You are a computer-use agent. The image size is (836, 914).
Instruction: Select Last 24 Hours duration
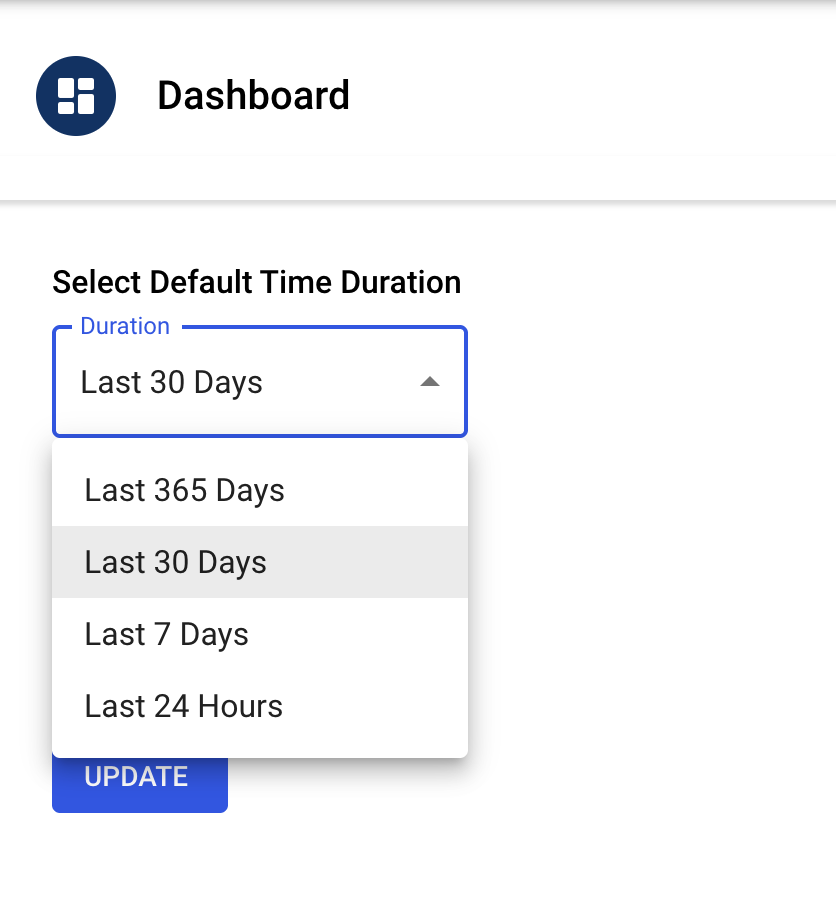(184, 706)
